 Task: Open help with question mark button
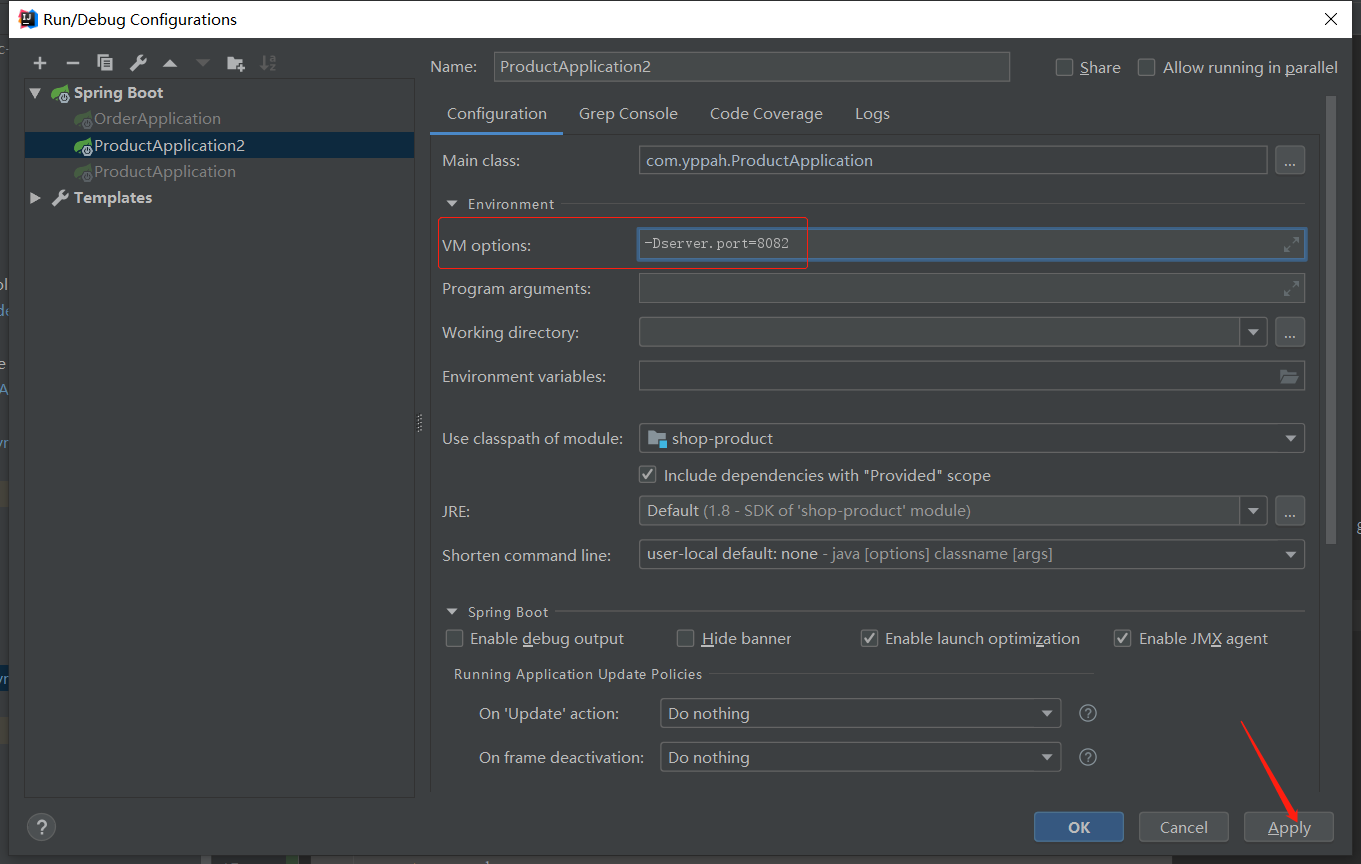pyautogui.click(x=41, y=827)
